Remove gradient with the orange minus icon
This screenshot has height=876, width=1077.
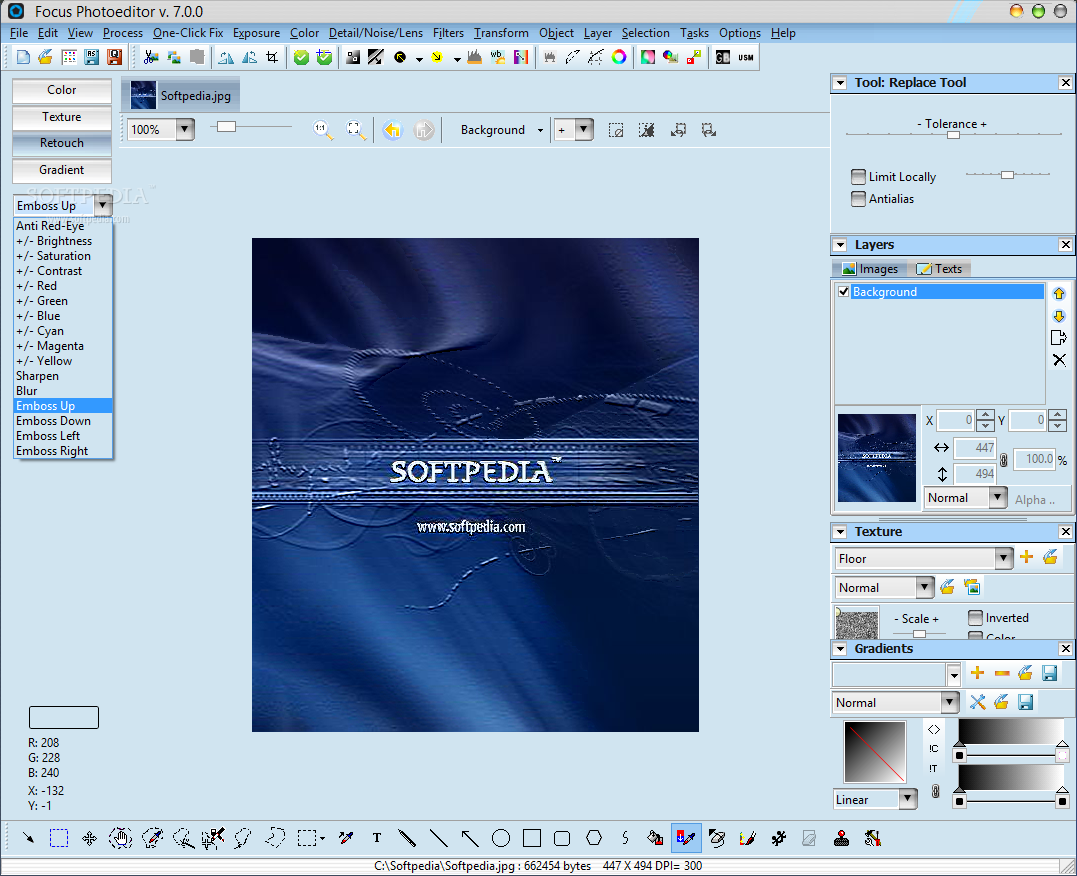click(1002, 673)
